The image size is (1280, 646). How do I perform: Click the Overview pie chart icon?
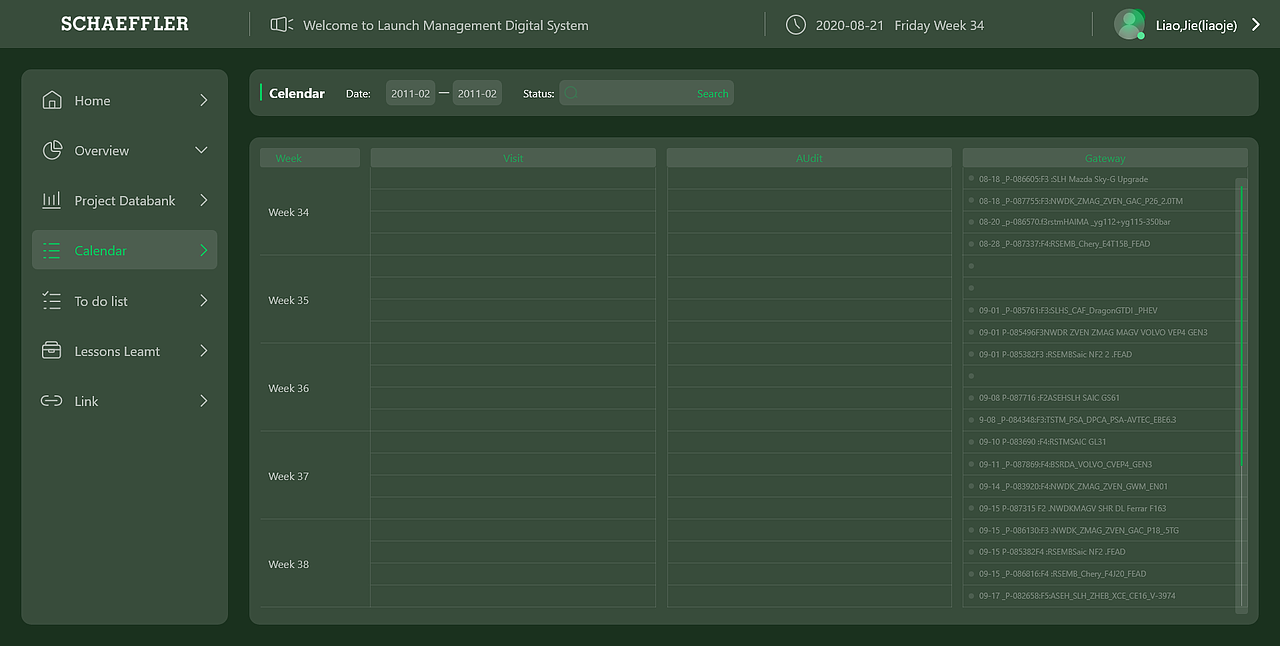coord(52,150)
